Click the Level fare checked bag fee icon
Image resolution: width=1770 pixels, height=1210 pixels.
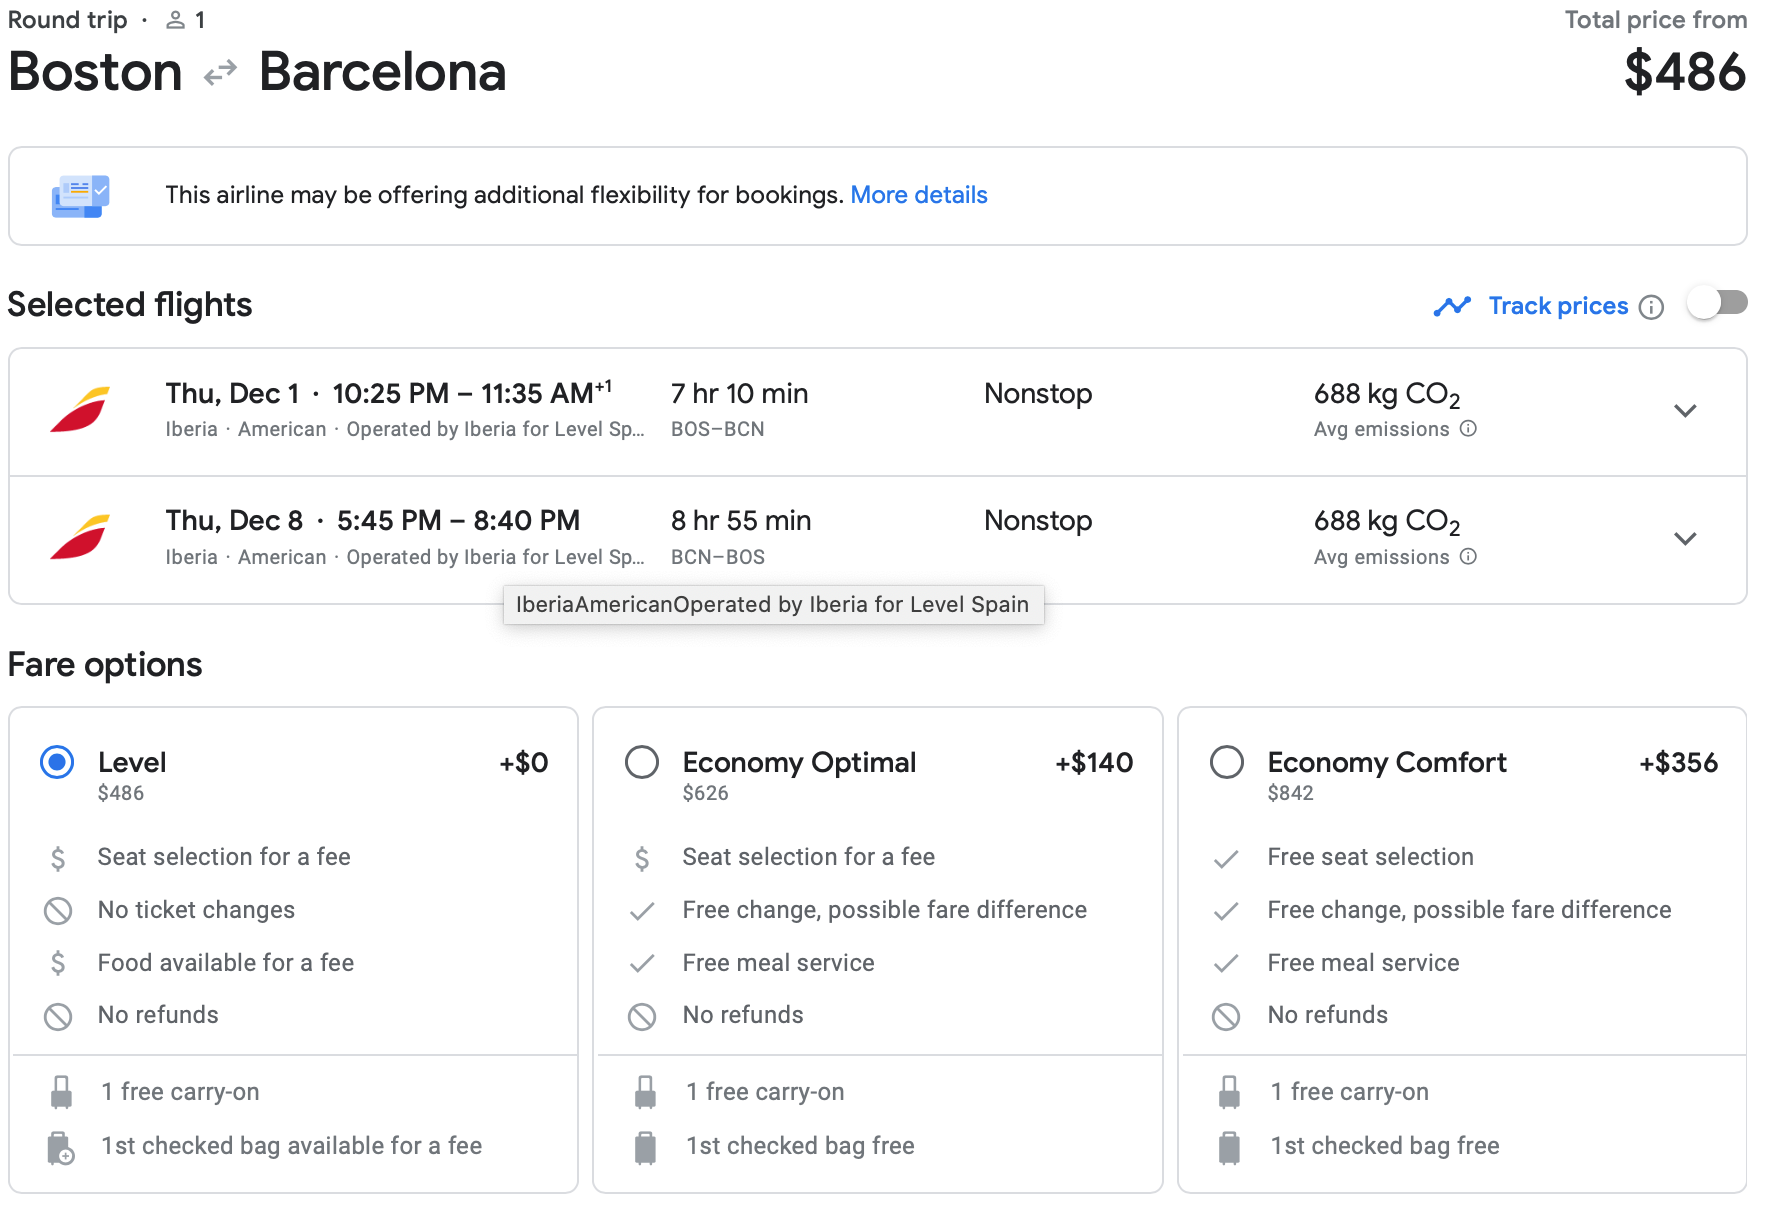tap(61, 1147)
